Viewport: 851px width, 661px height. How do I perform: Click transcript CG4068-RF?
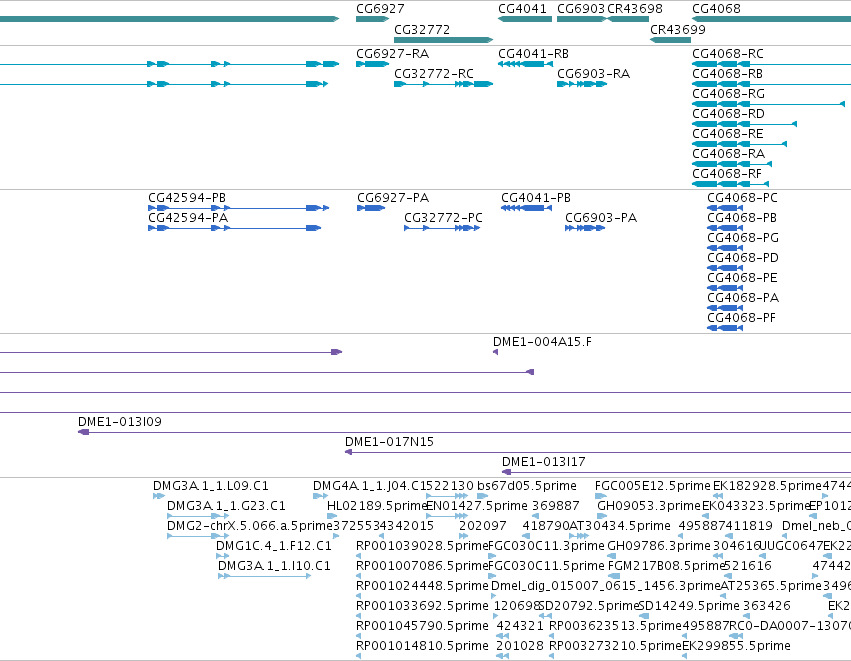pyautogui.click(x=730, y=184)
